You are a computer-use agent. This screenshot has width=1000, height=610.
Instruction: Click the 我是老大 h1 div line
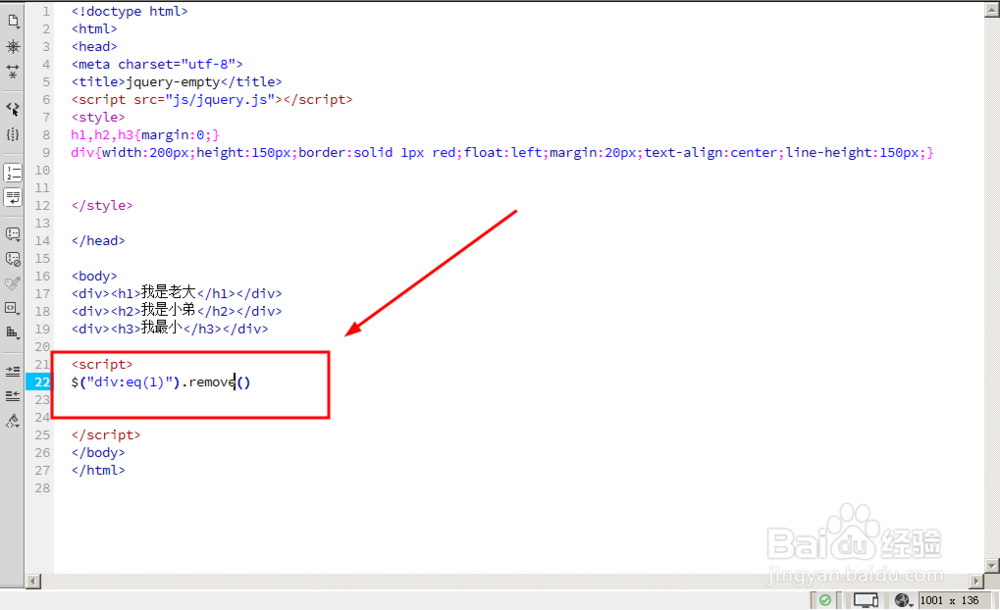pos(177,293)
